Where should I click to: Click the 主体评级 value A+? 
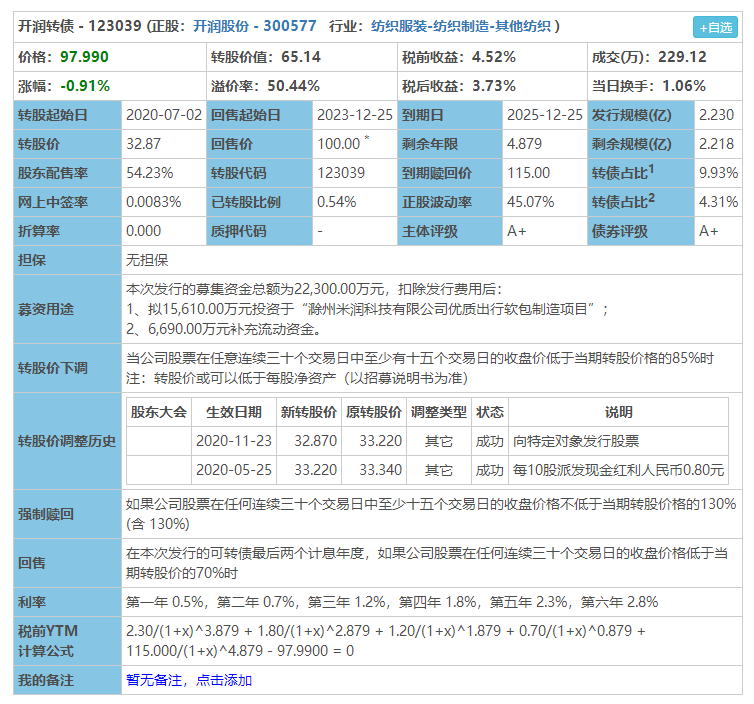click(516, 231)
